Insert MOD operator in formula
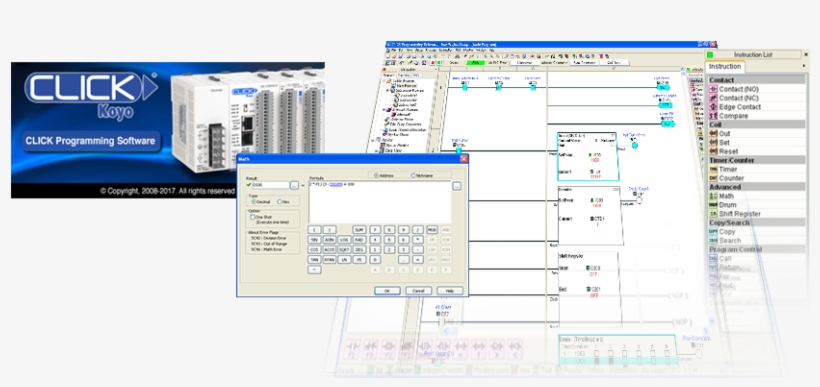This screenshot has height=387, width=820. pyautogui.click(x=432, y=230)
